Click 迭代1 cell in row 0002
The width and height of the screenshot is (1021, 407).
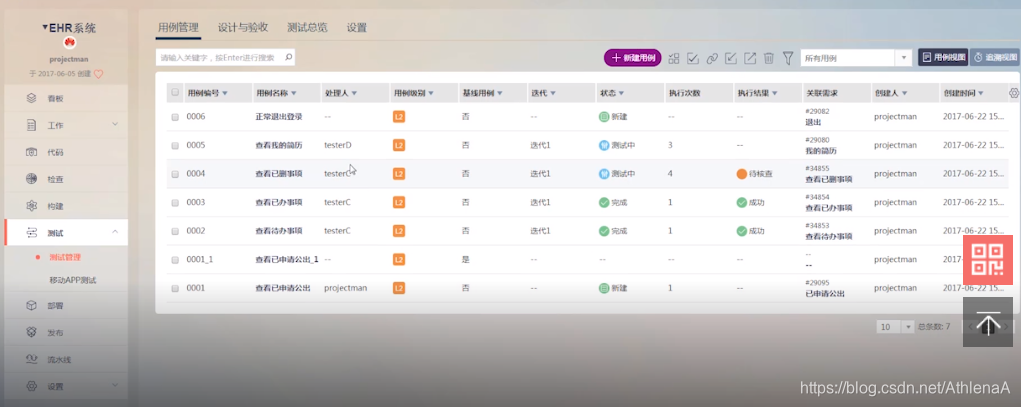[x=540, y=231]
